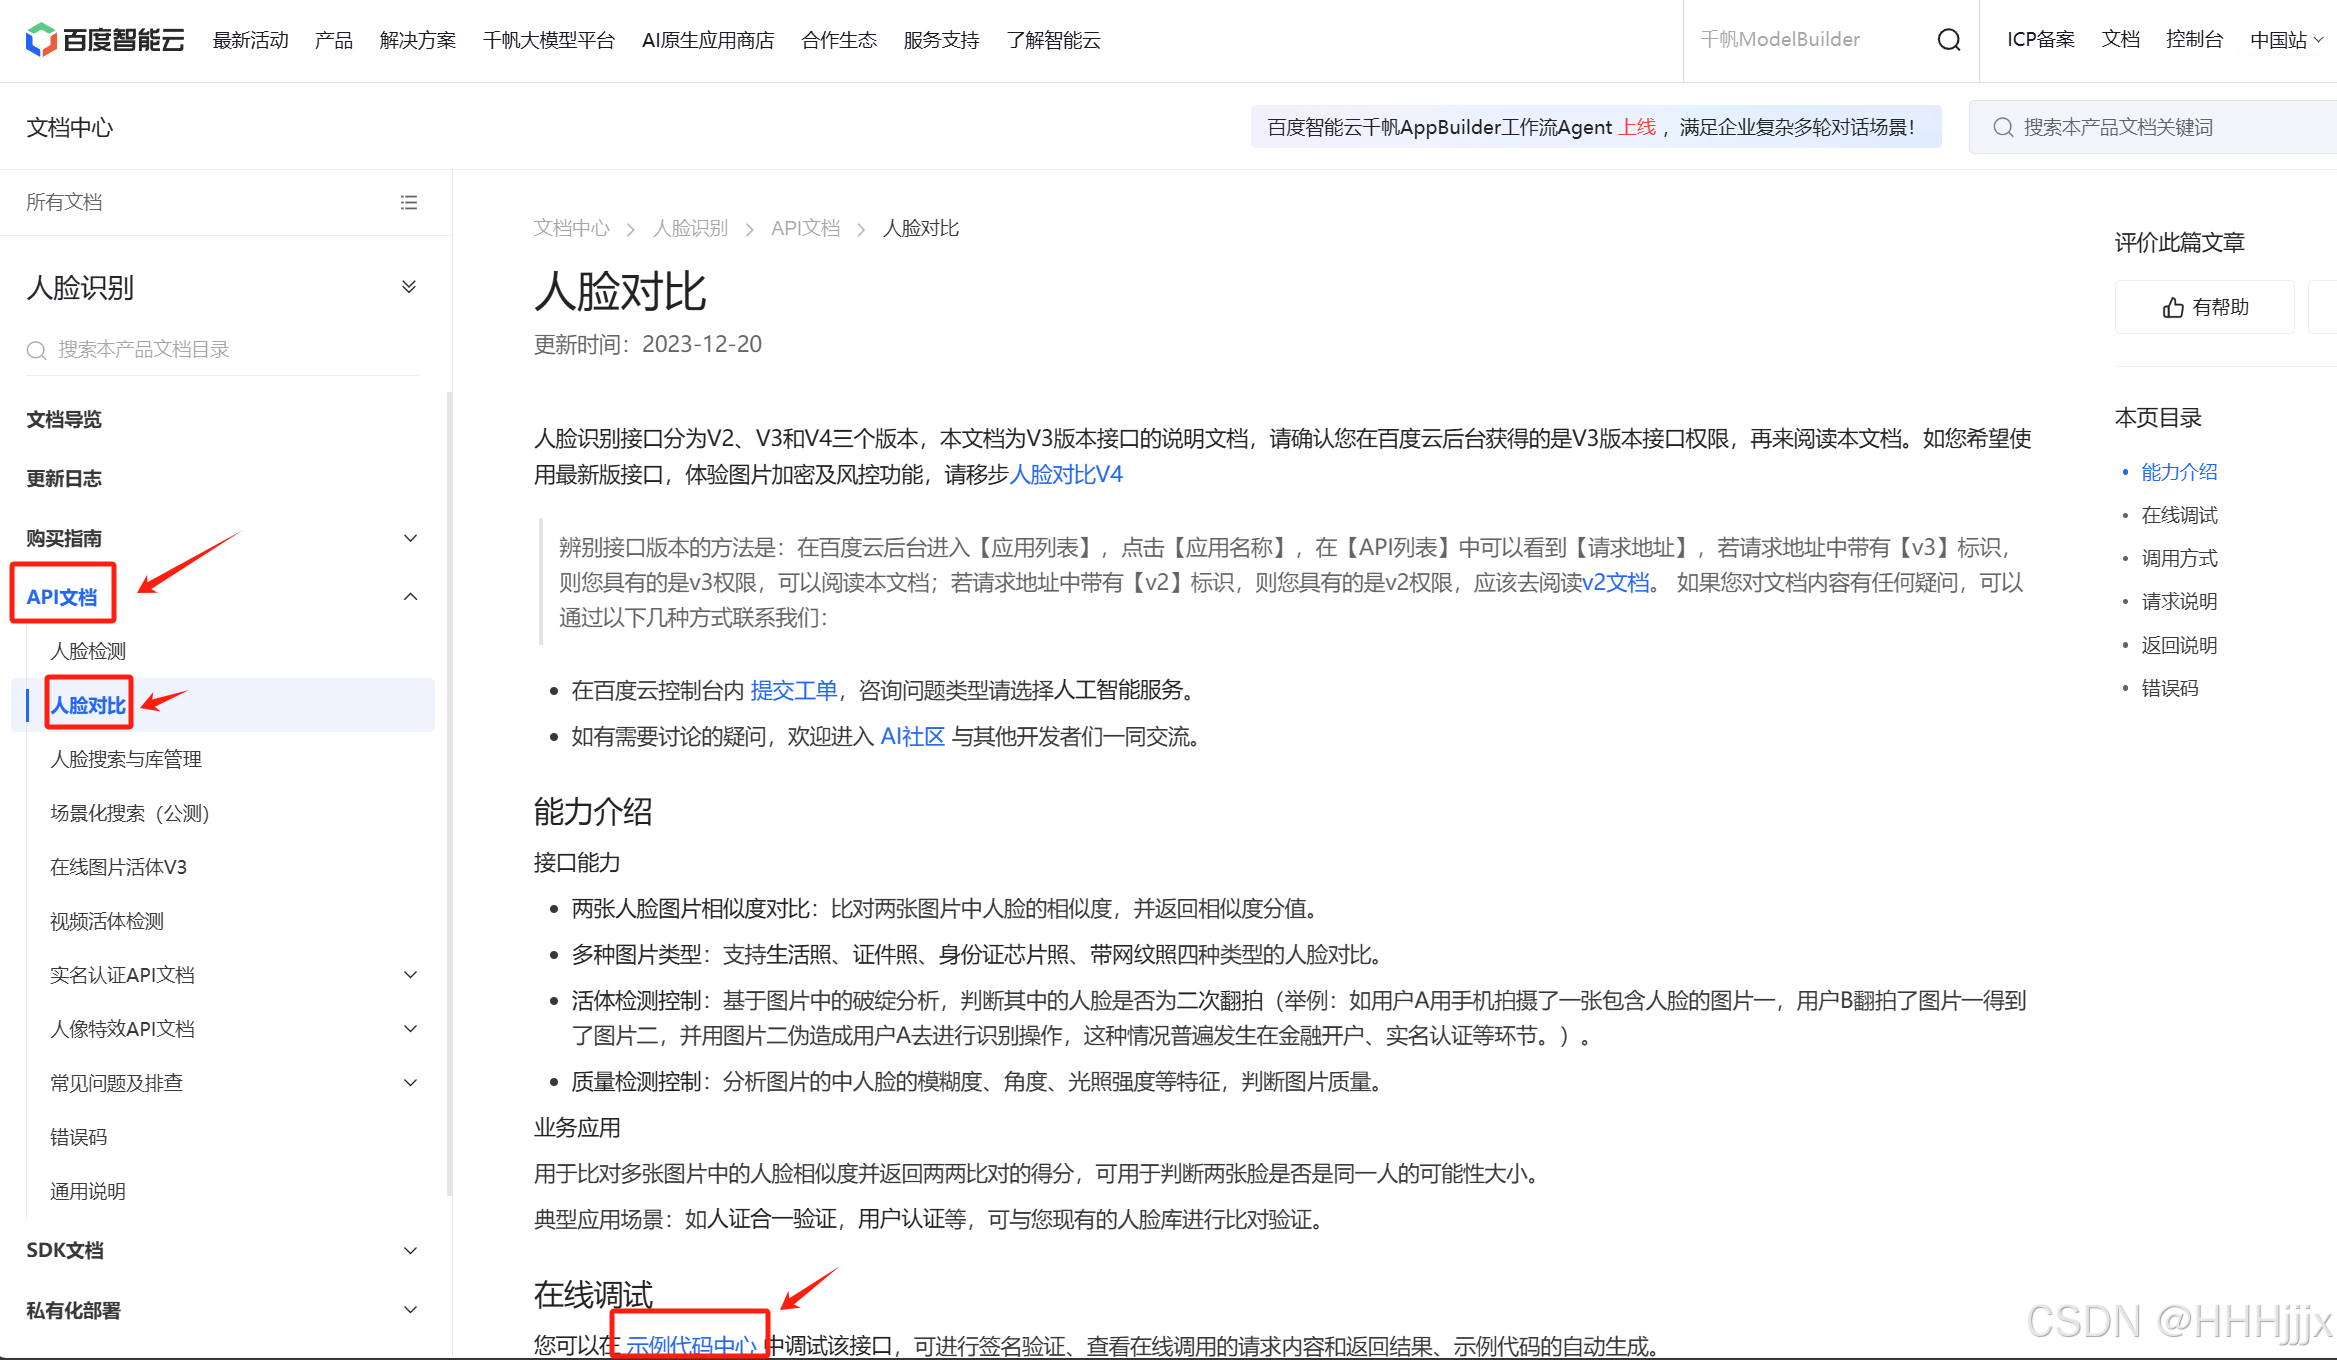Click the 搜索本产品文档目录 search icon
The height and width of the screenshot is (1360, 2337).
click(x=37, y=350)
